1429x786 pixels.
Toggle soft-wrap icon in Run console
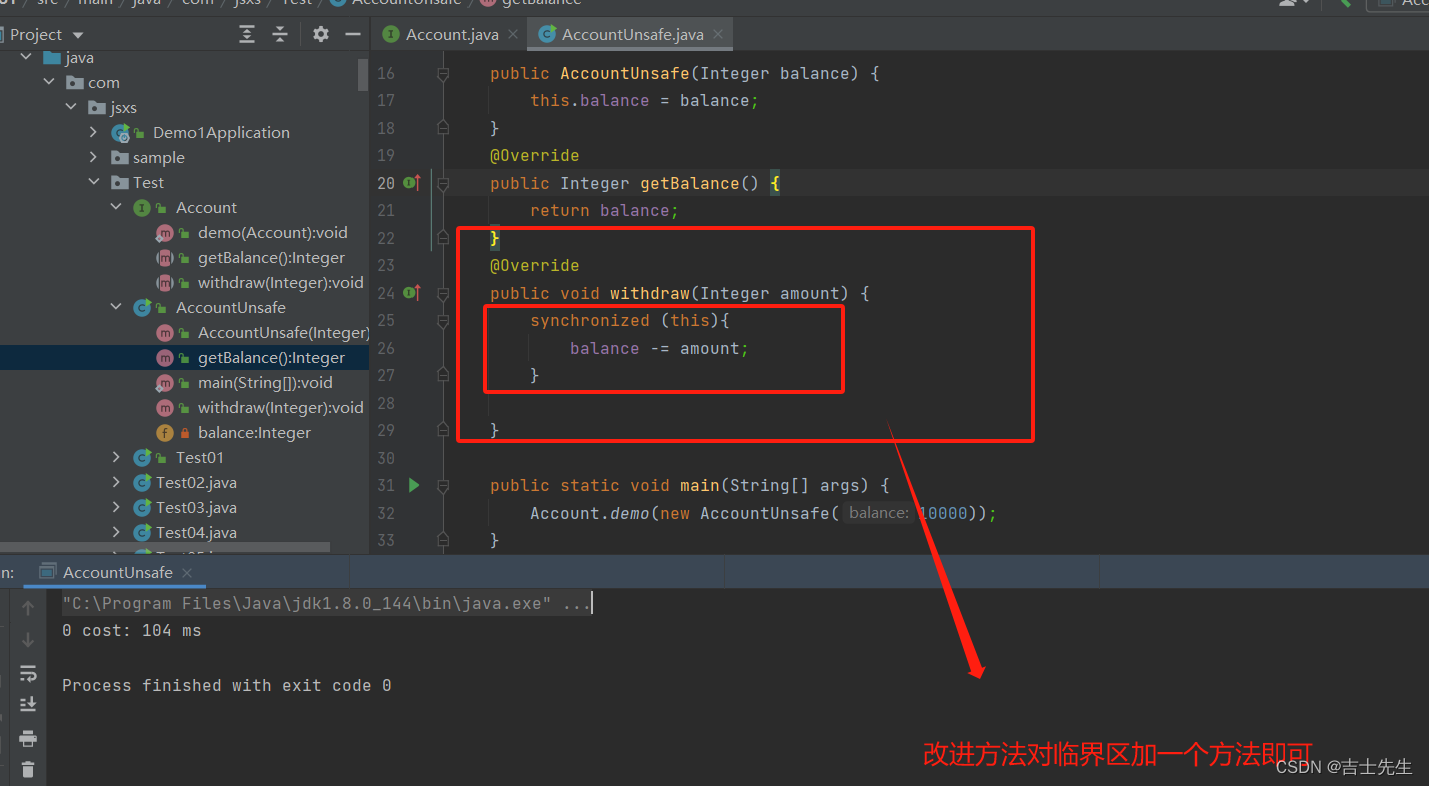28,673
